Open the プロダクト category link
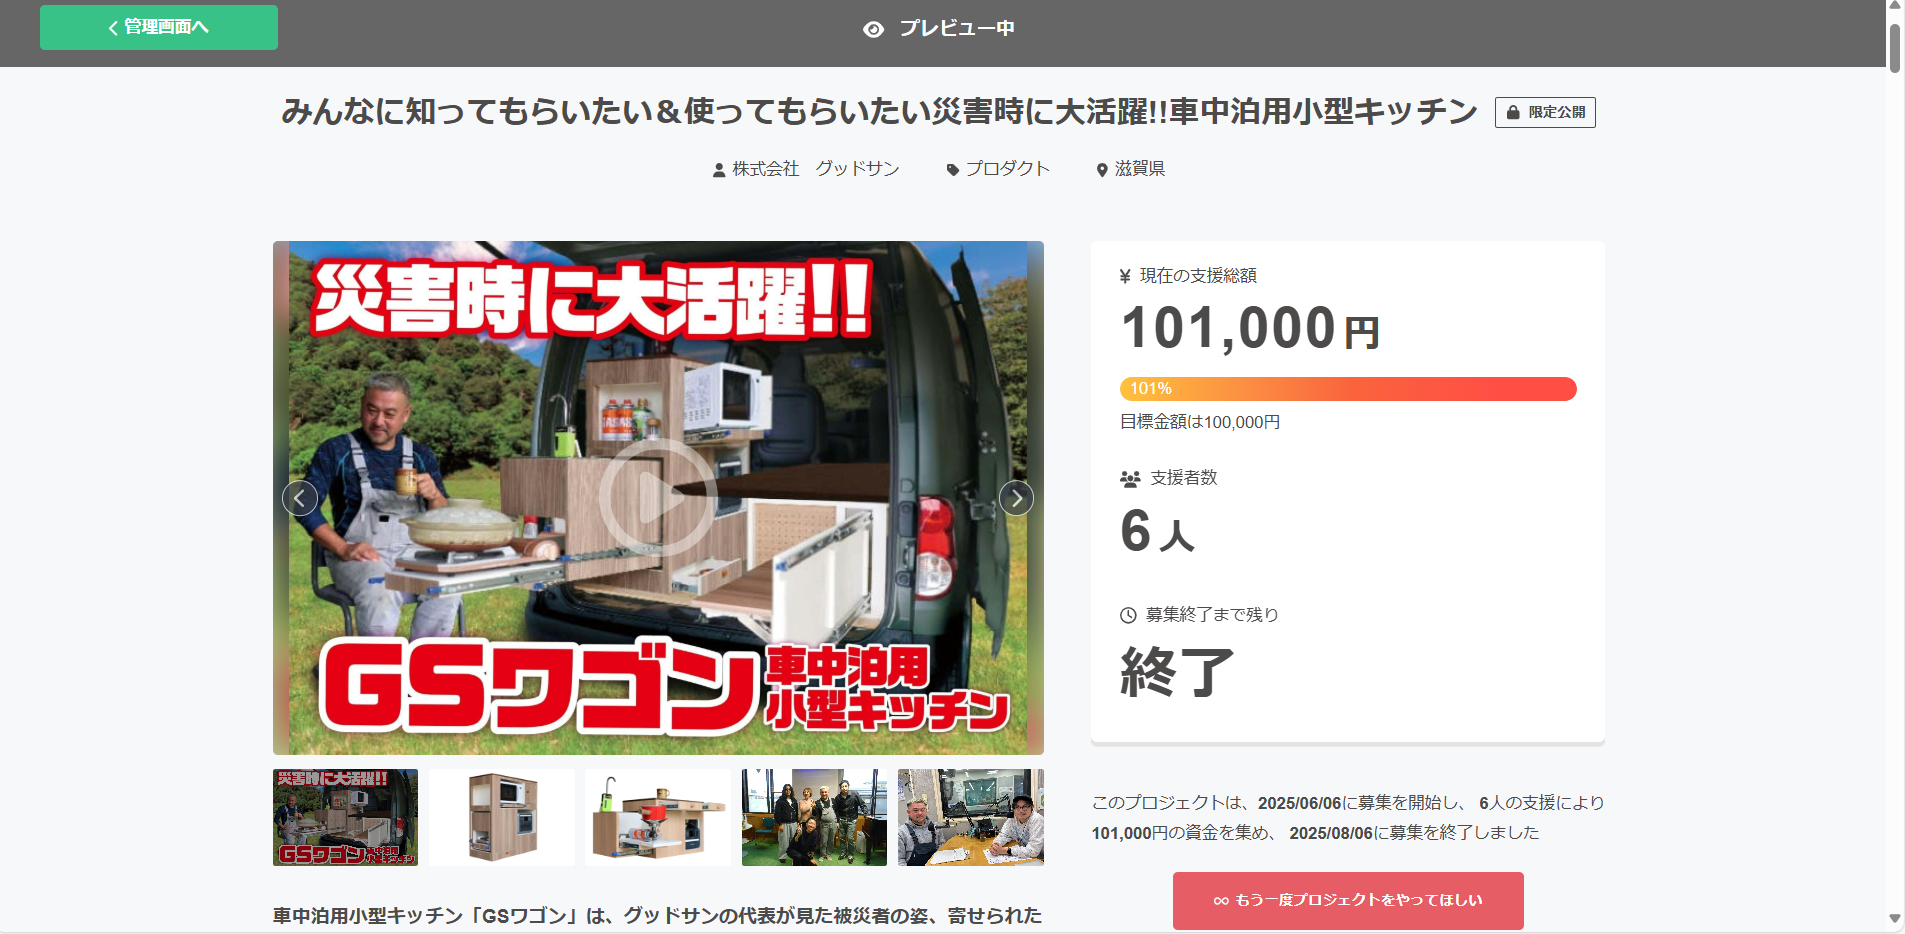 click(x=1007, y=169)
